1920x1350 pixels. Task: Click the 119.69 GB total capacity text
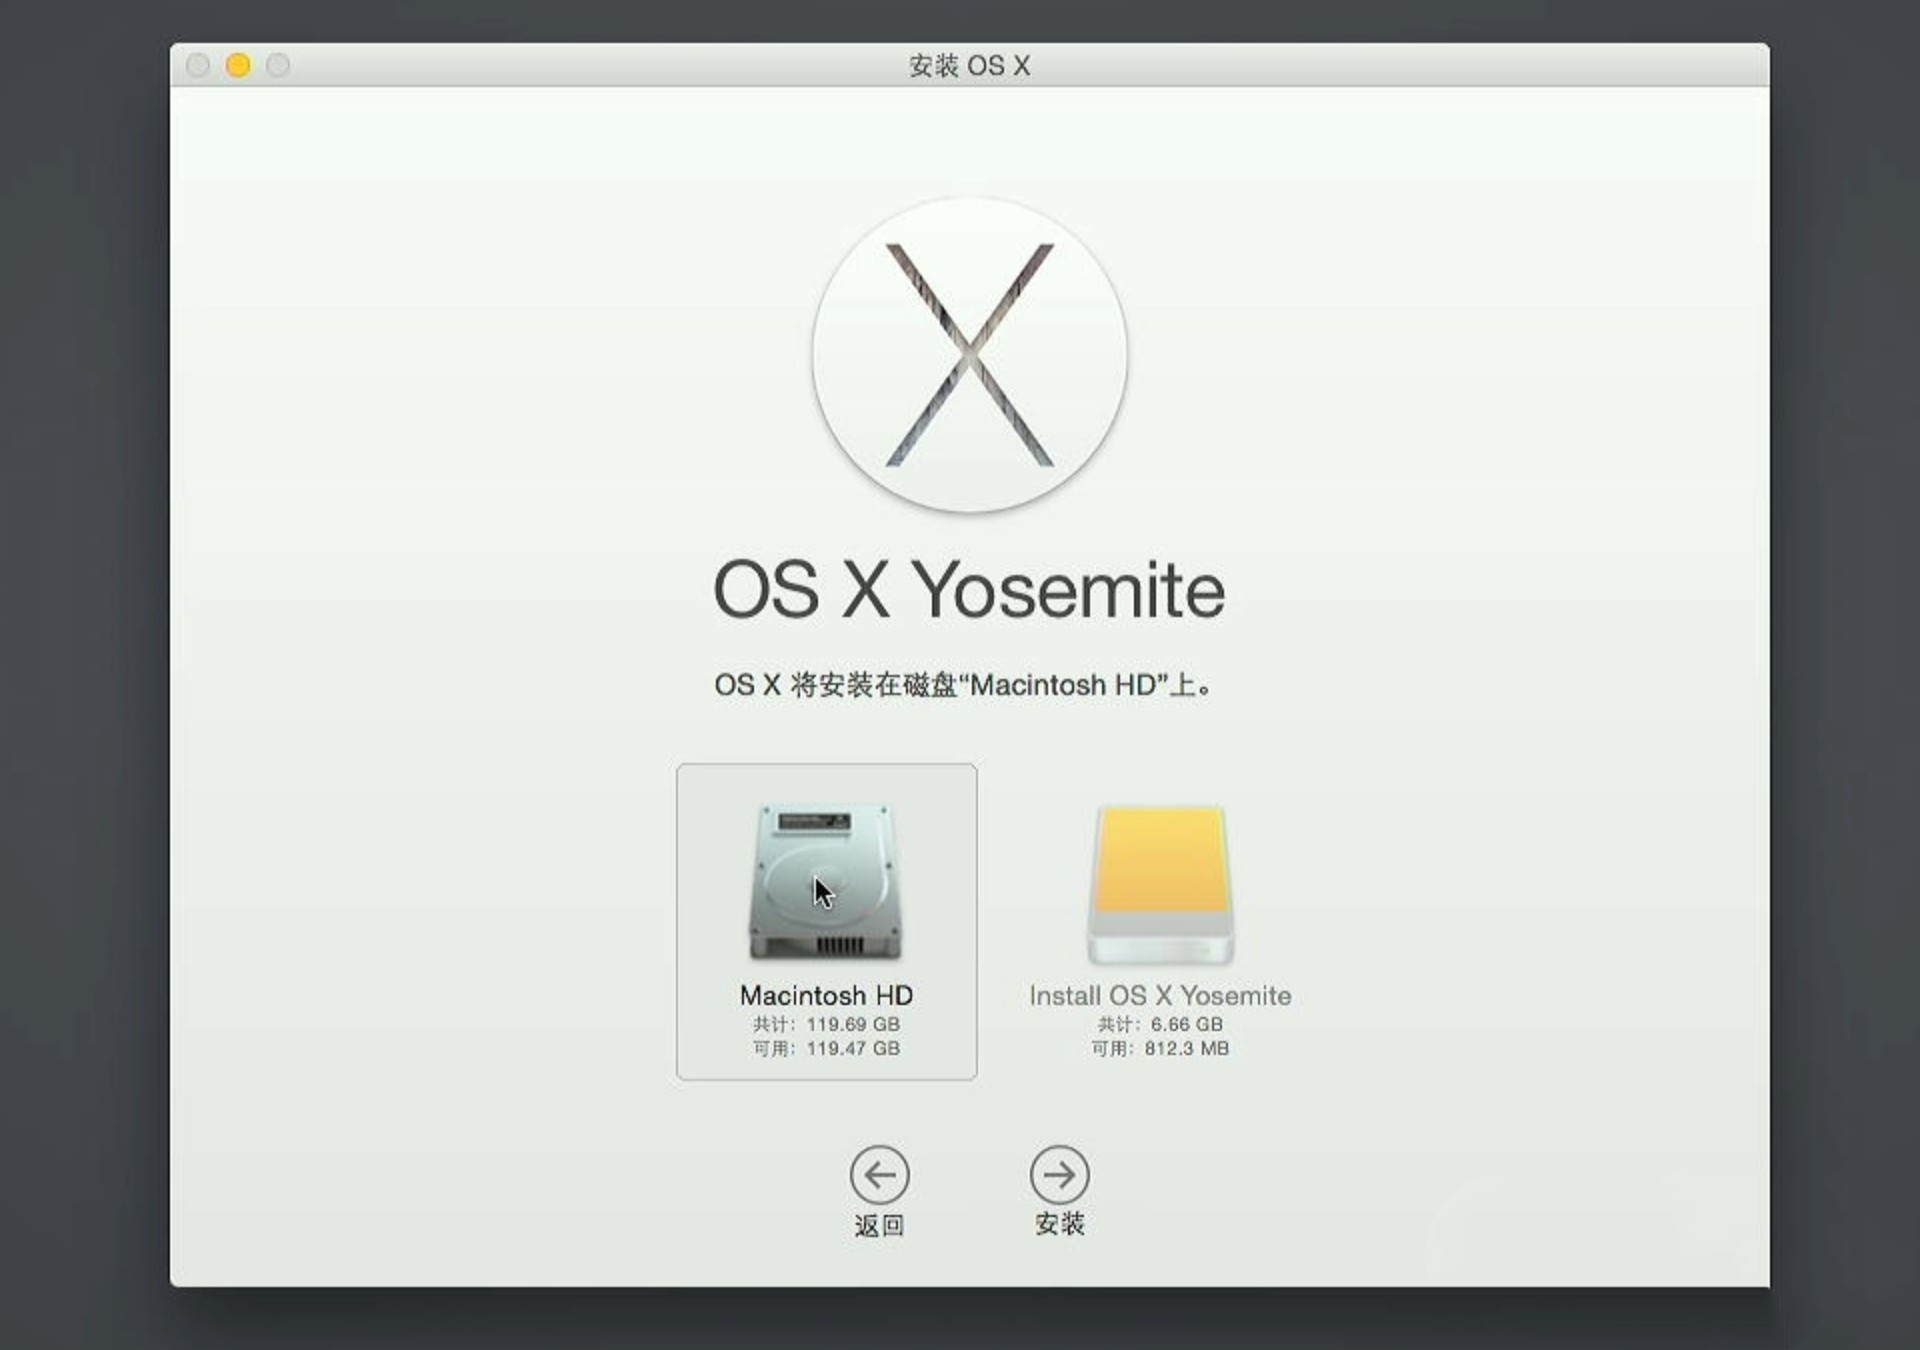click(x=852, y=1024)
